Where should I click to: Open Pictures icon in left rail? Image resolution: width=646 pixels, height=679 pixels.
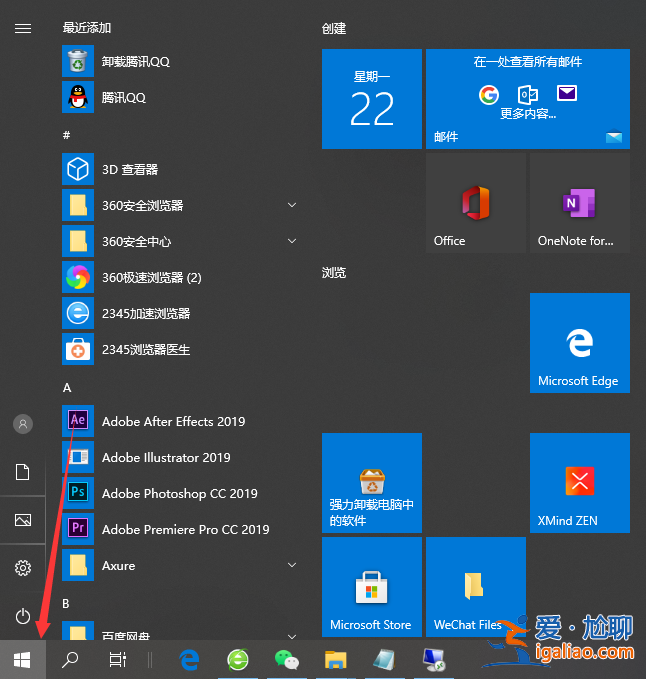point(23,520)
